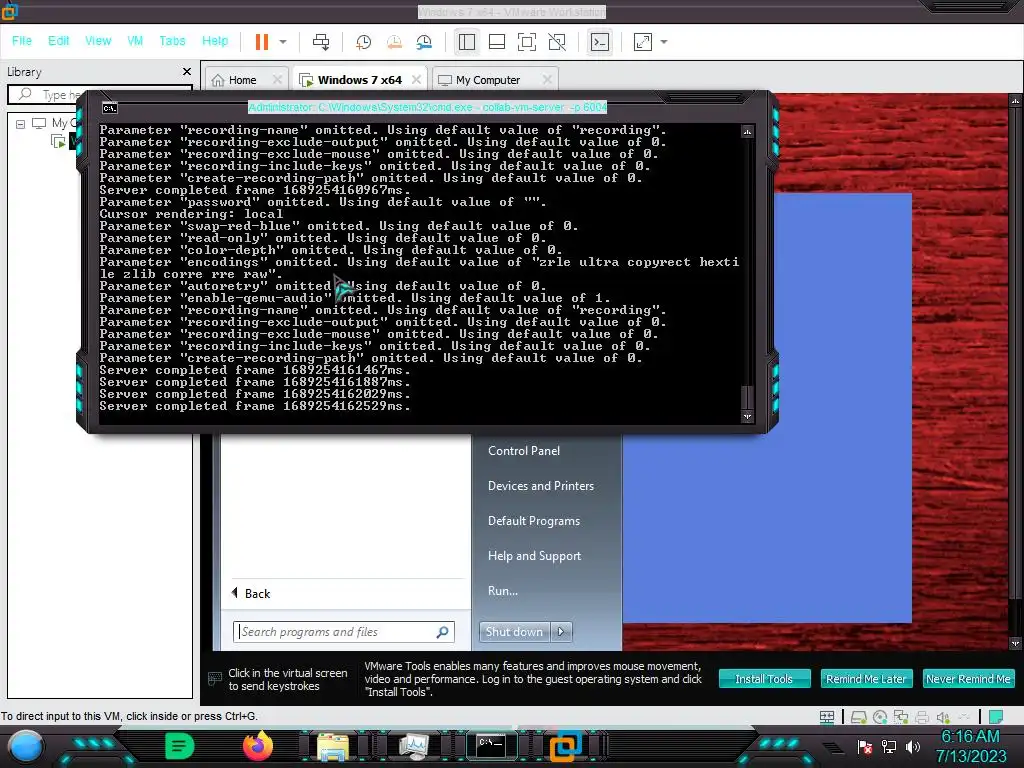Open cmd window system menu icon
The width and height of the screenshot is (1024, 768).
coord(110,108)
